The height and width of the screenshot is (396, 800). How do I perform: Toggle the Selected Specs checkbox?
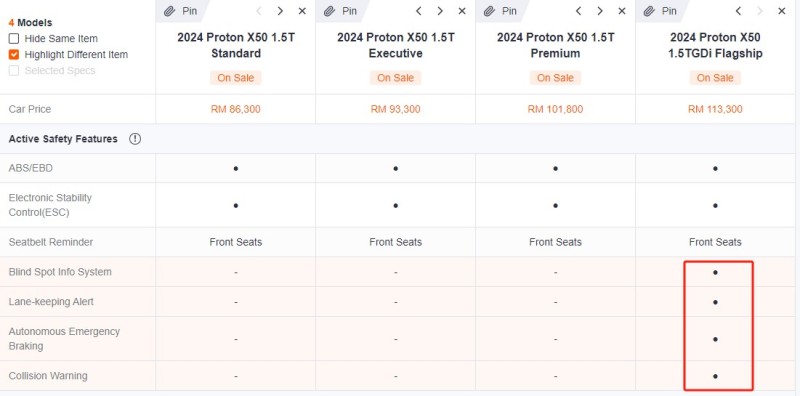(14, 70)
